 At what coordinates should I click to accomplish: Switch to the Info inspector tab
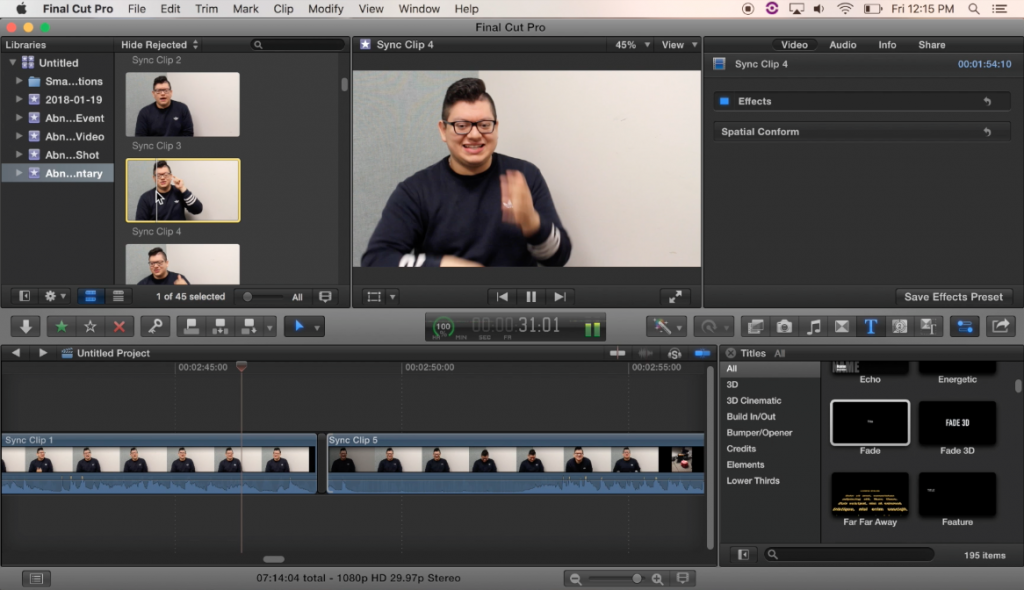(887, 44)
